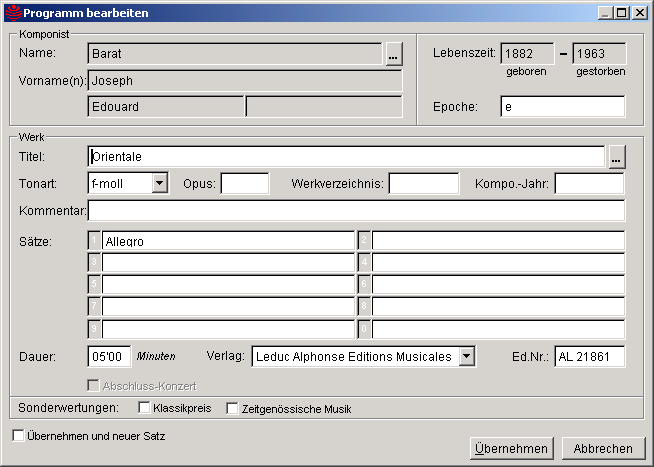Click the first Sätze field with Allegro

pos(228,241)
